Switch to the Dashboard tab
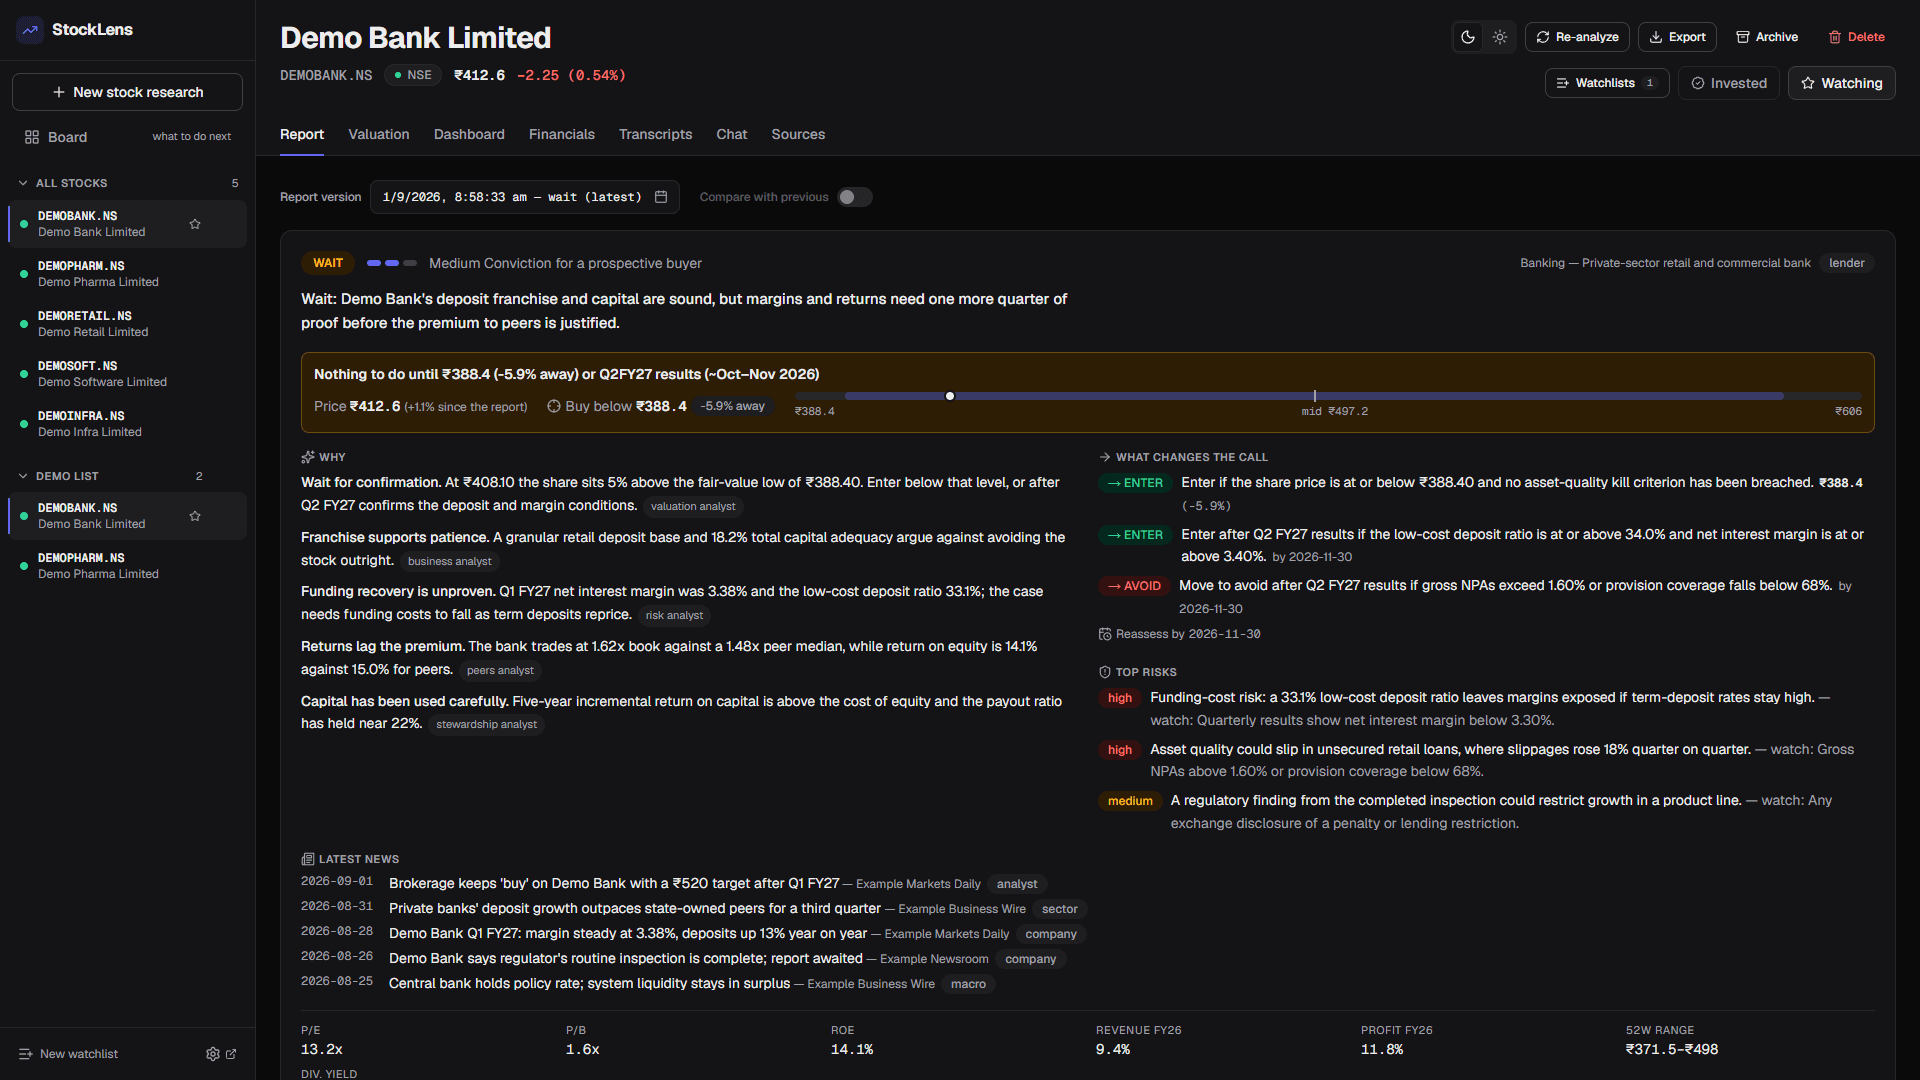 [469, 134]
